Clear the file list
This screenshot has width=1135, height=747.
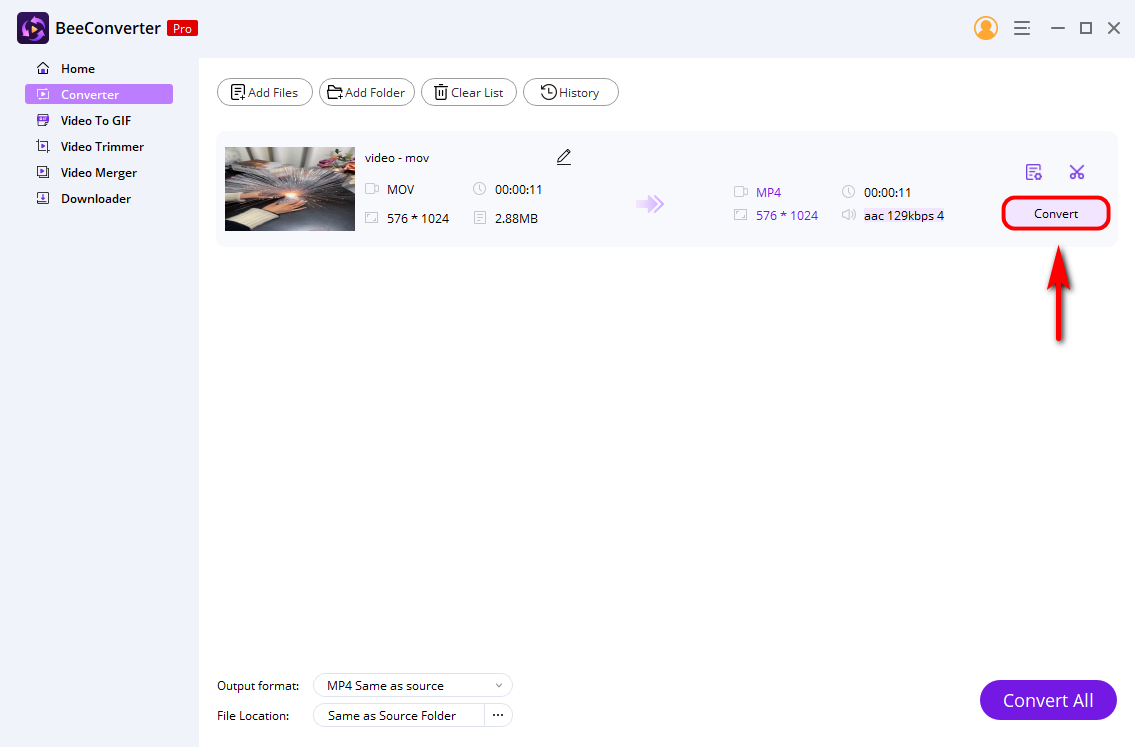(468, 93)
